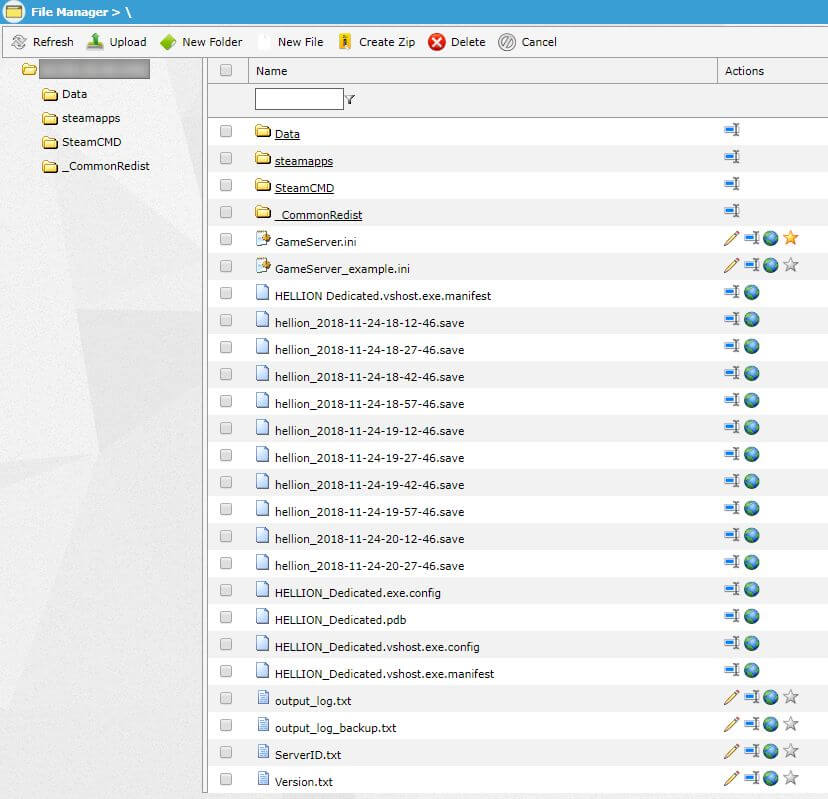828x799 pixels.
Task: Click the rename icon for hellion_2018-11-24-18-12-46.save
Action: pos(732,319)
